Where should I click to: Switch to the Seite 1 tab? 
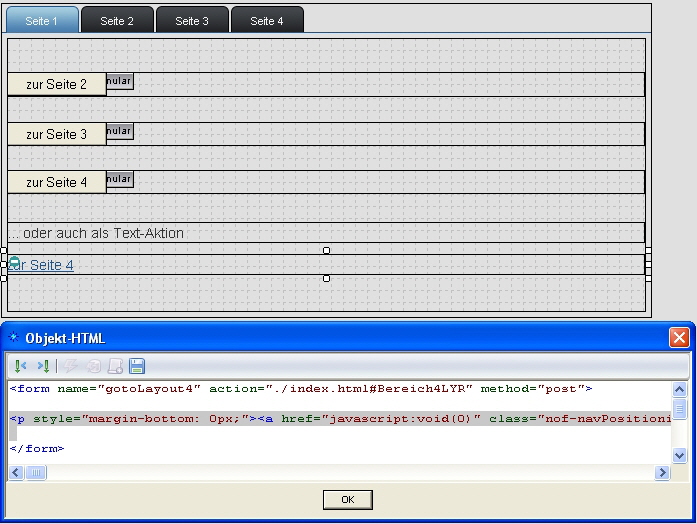(42, 21)
